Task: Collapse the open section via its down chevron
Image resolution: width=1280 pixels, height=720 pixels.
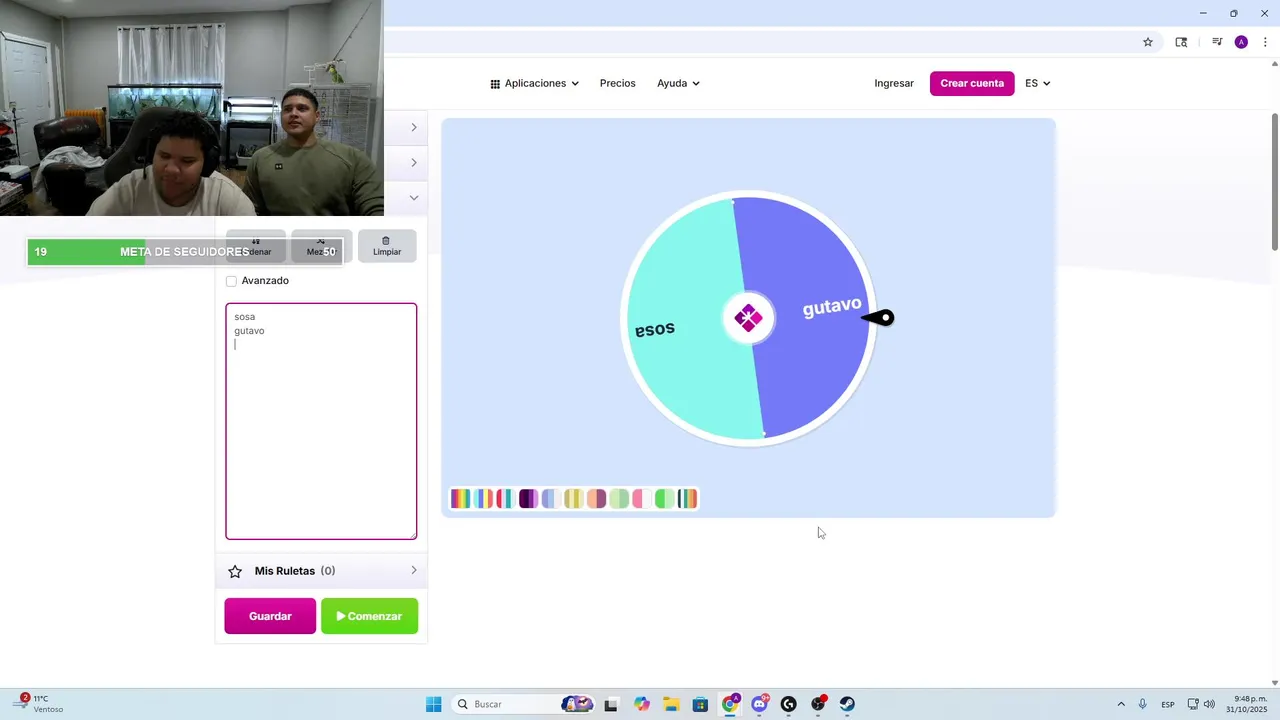Action: pos(414,198)
